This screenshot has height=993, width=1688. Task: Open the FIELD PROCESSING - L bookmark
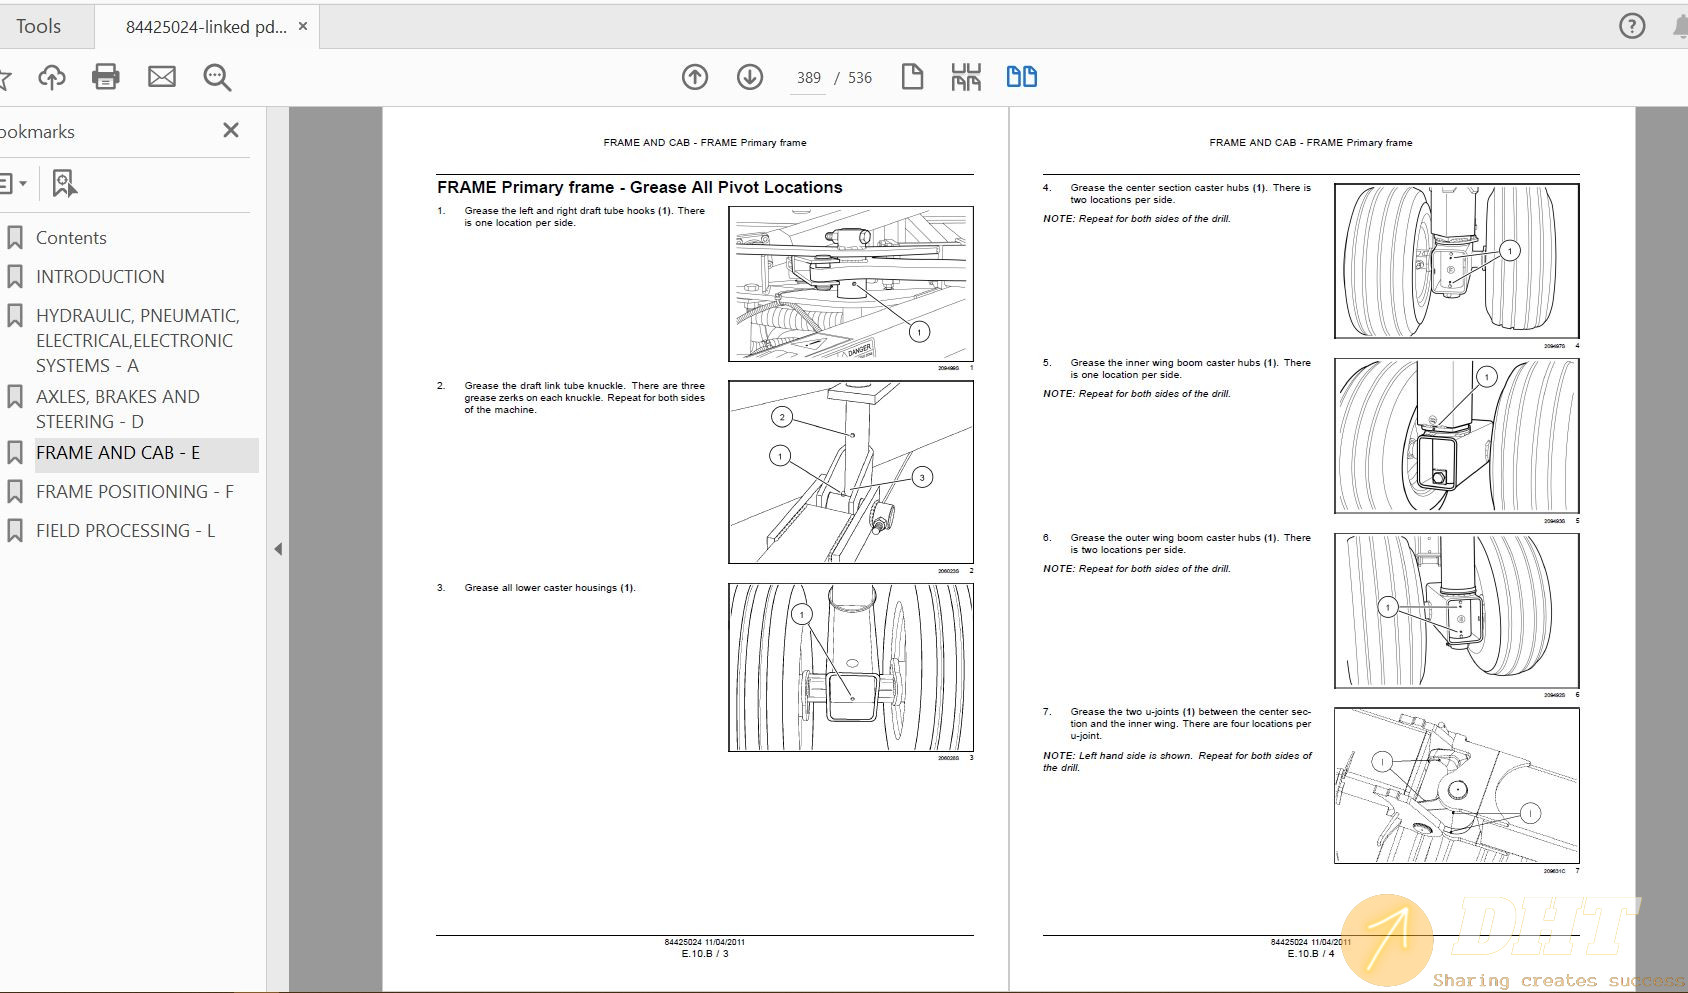[x=126, y=531]
